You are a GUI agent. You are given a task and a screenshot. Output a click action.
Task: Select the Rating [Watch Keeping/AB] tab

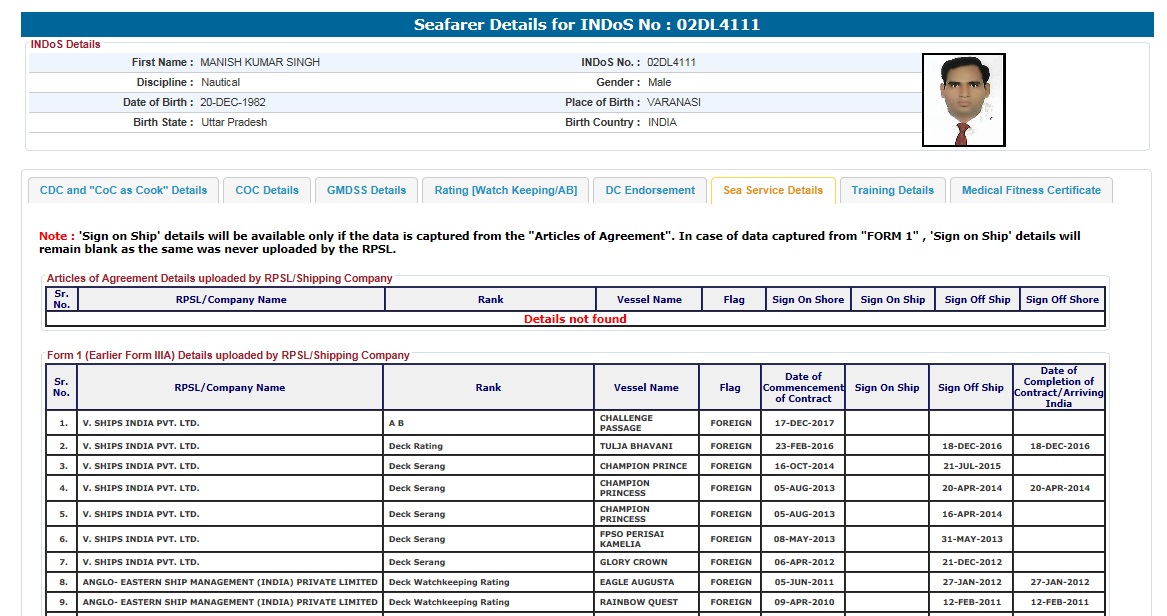point(505,190)
